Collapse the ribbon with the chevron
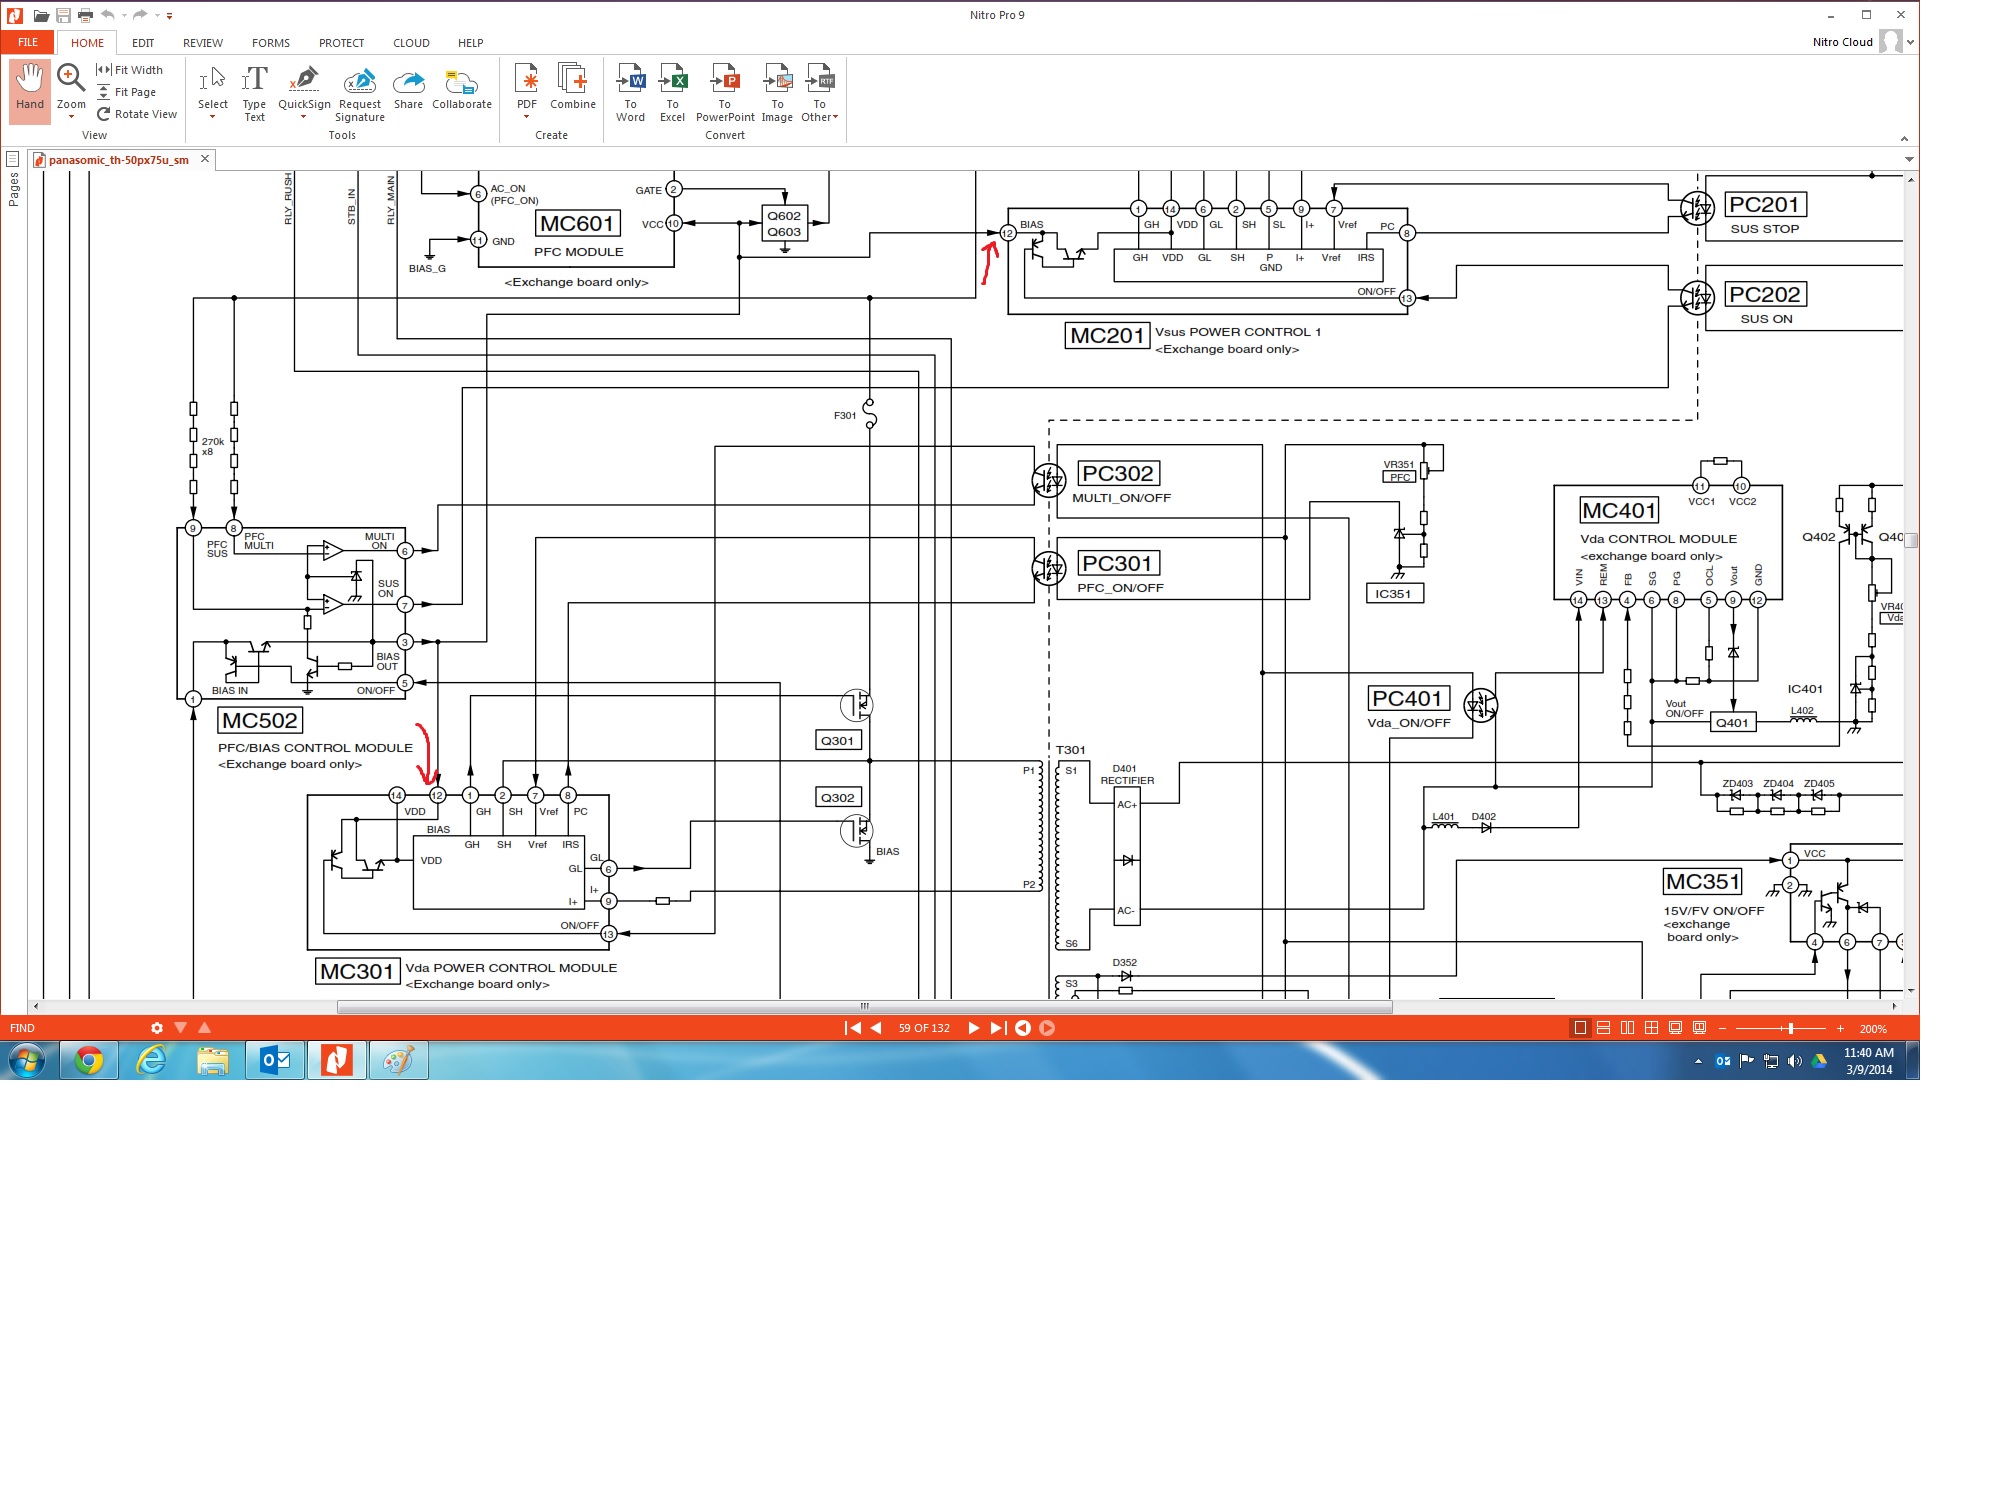Screen dimensions: 2000x1500 point(1903,139)
